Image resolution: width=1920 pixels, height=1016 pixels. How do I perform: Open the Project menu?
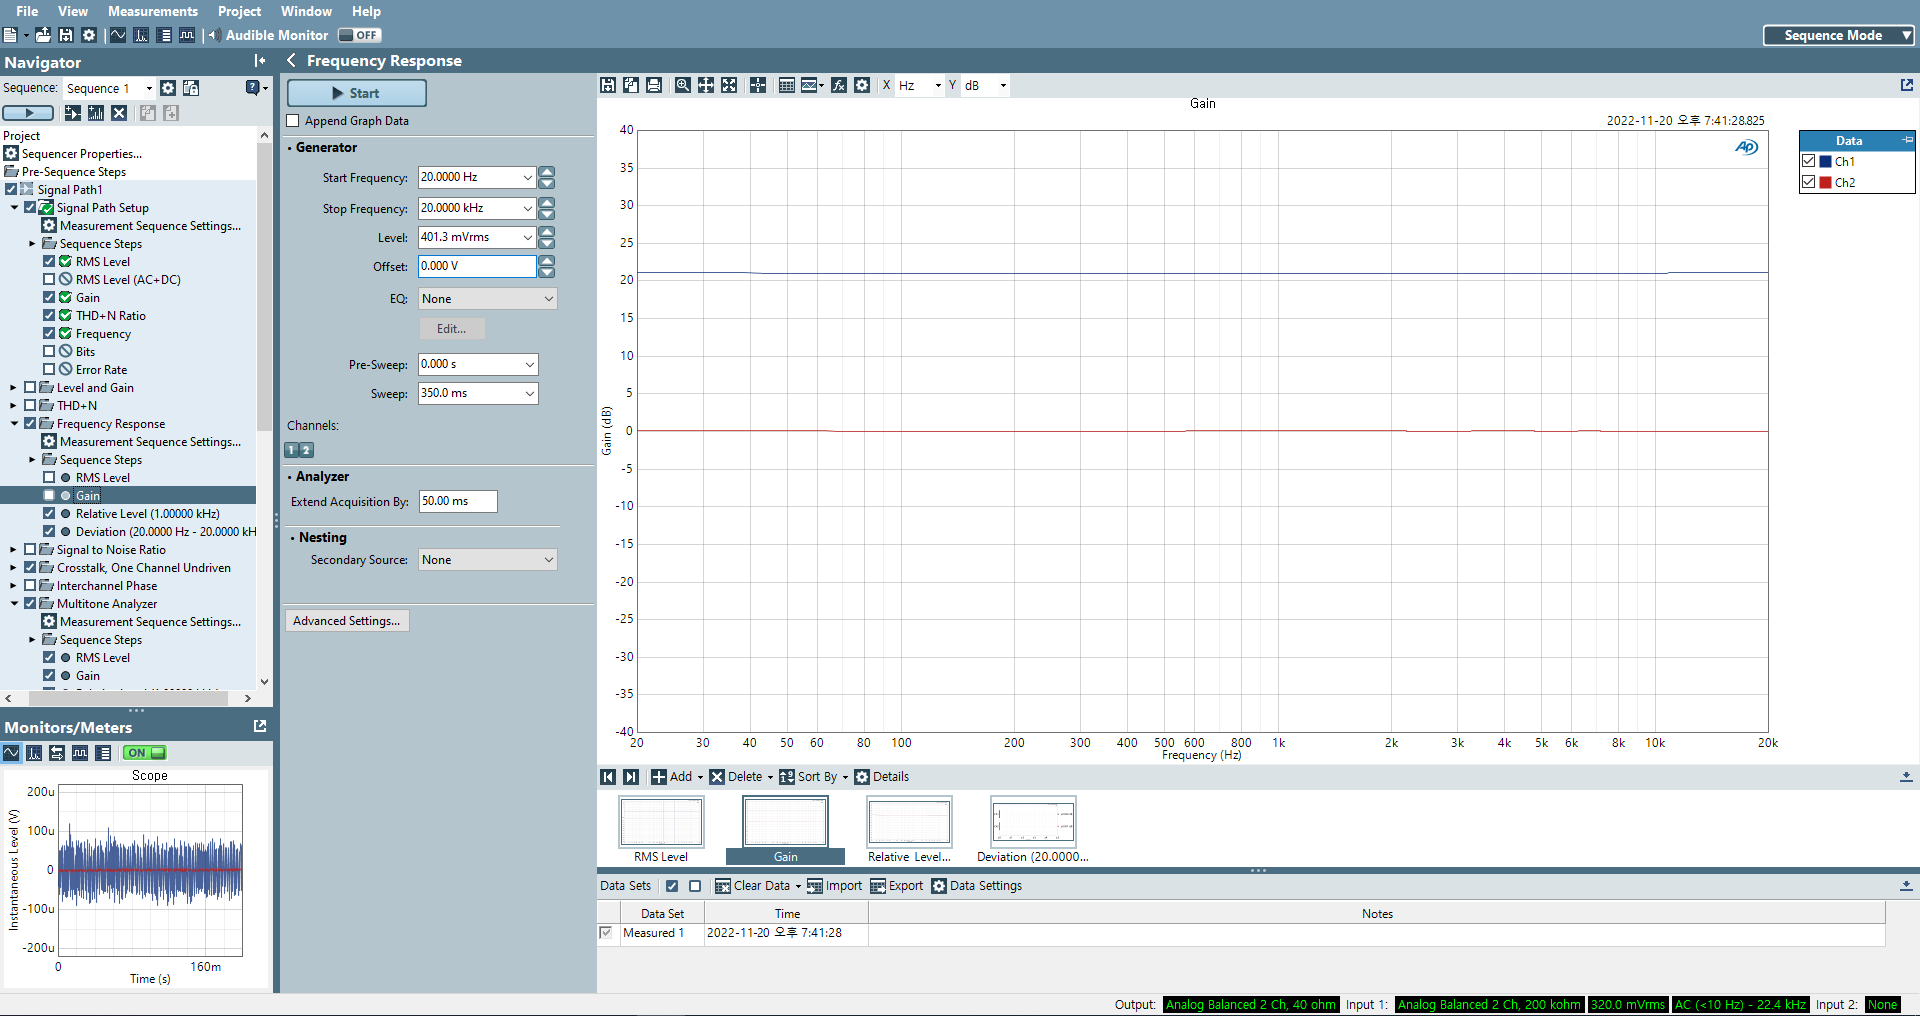(x=239, y=11)
